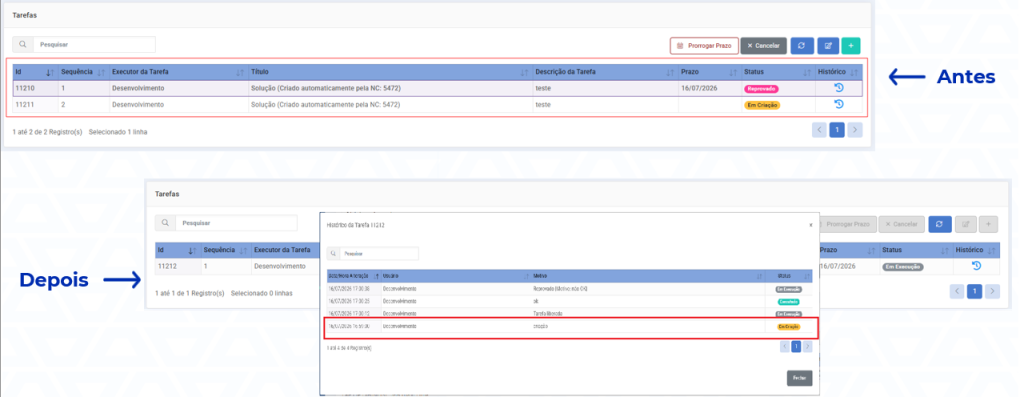This screenshot has height=397, width=1024.
Task: Go to next page in the history dialog
Action: [x=808, y=347]
